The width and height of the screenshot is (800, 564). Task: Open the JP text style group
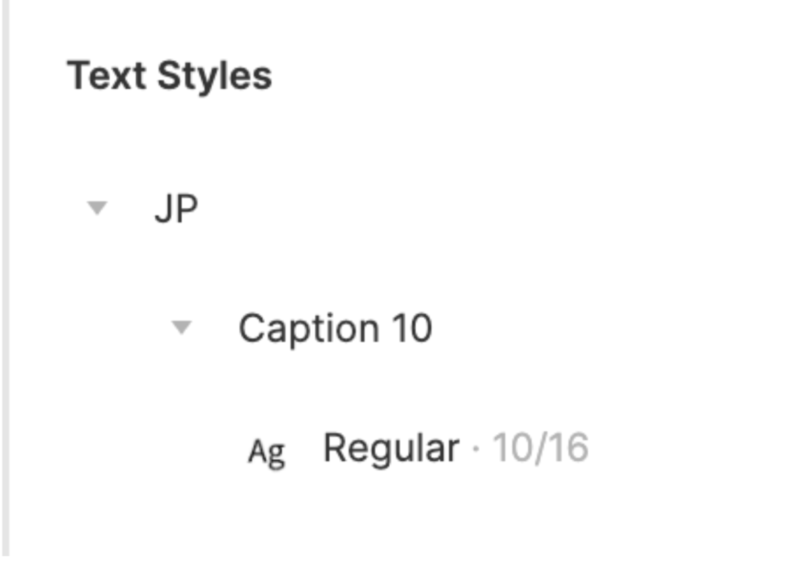(x=97, y=209)
